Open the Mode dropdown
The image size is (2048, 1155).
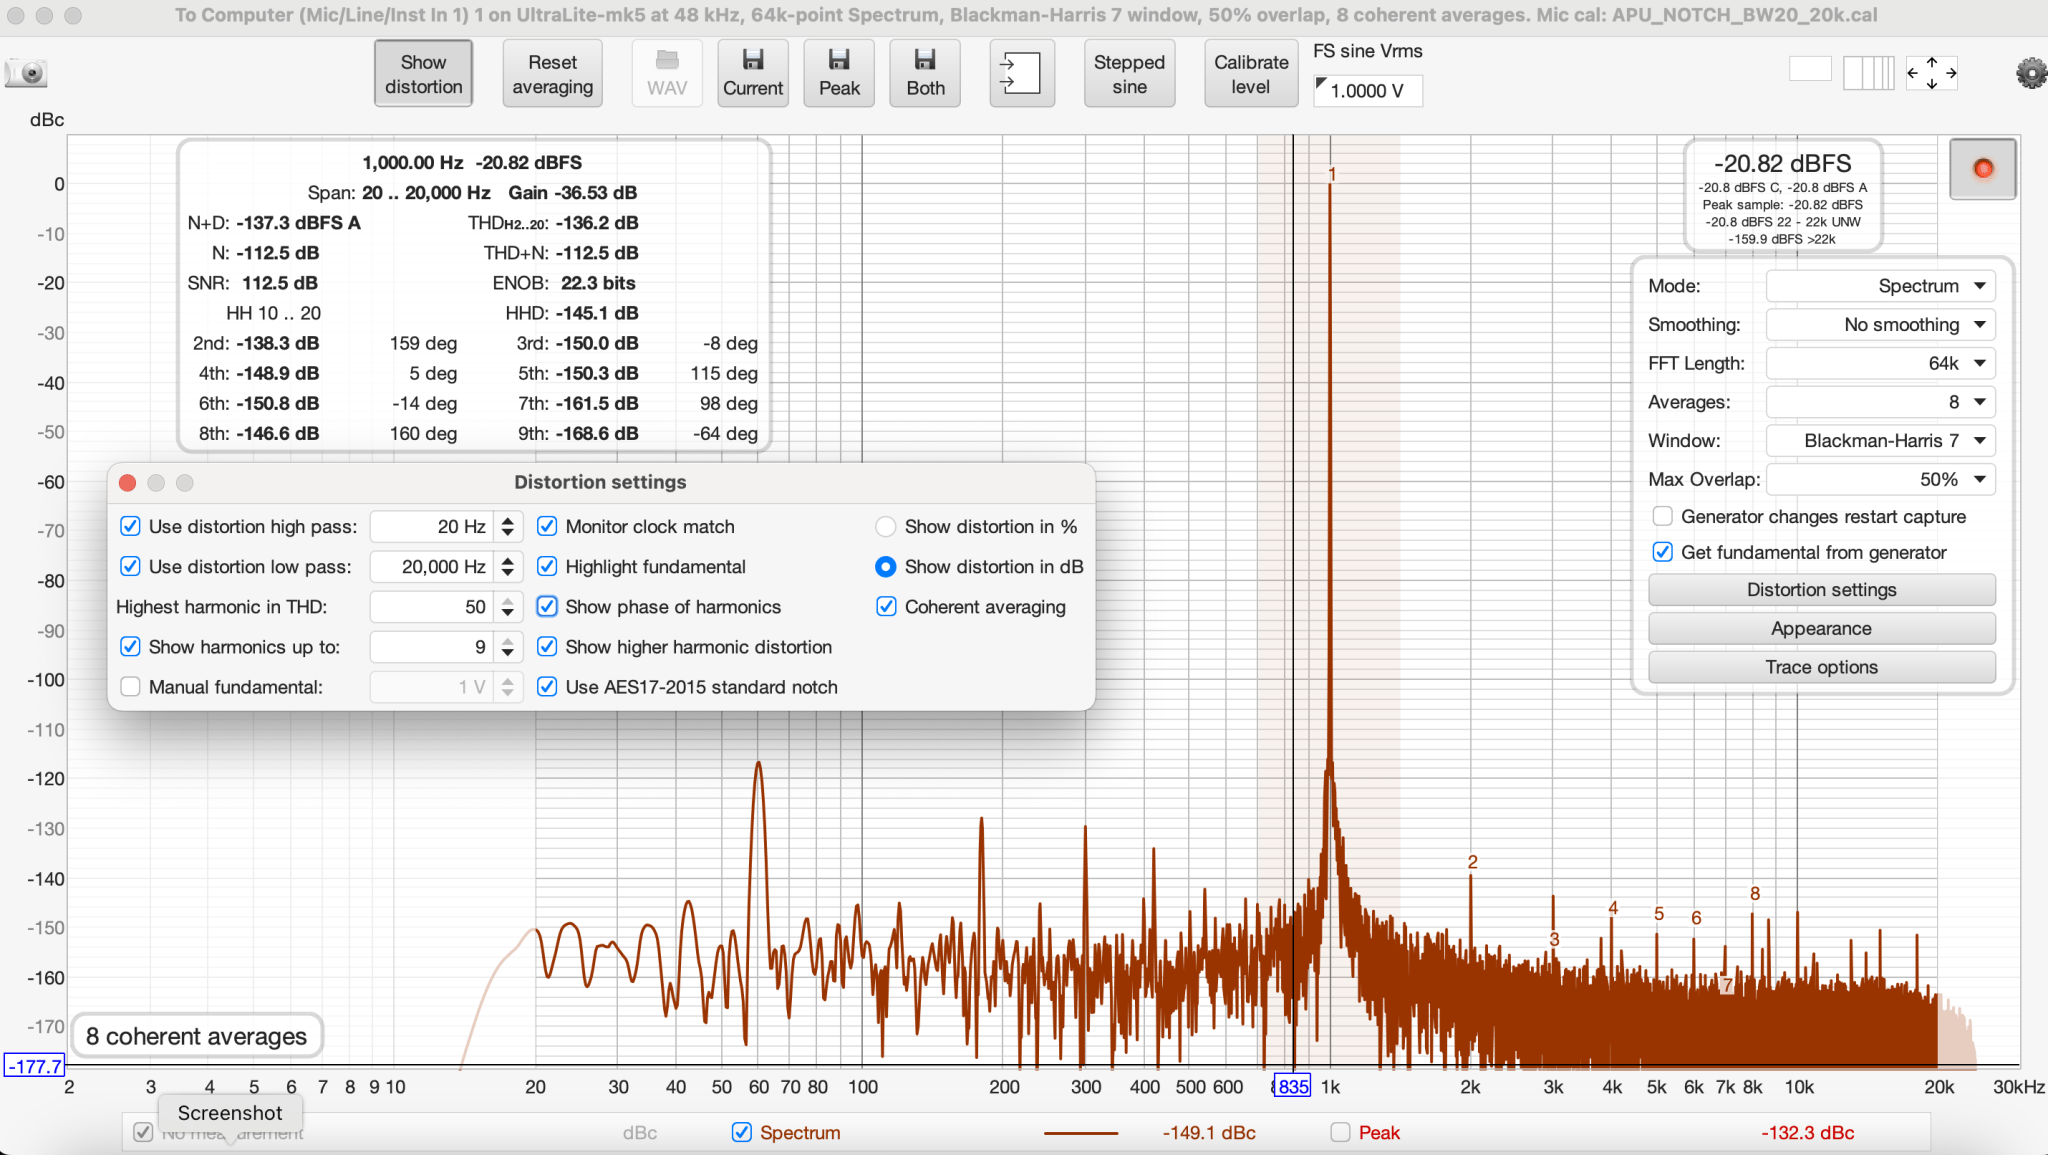click(1880, 286)
